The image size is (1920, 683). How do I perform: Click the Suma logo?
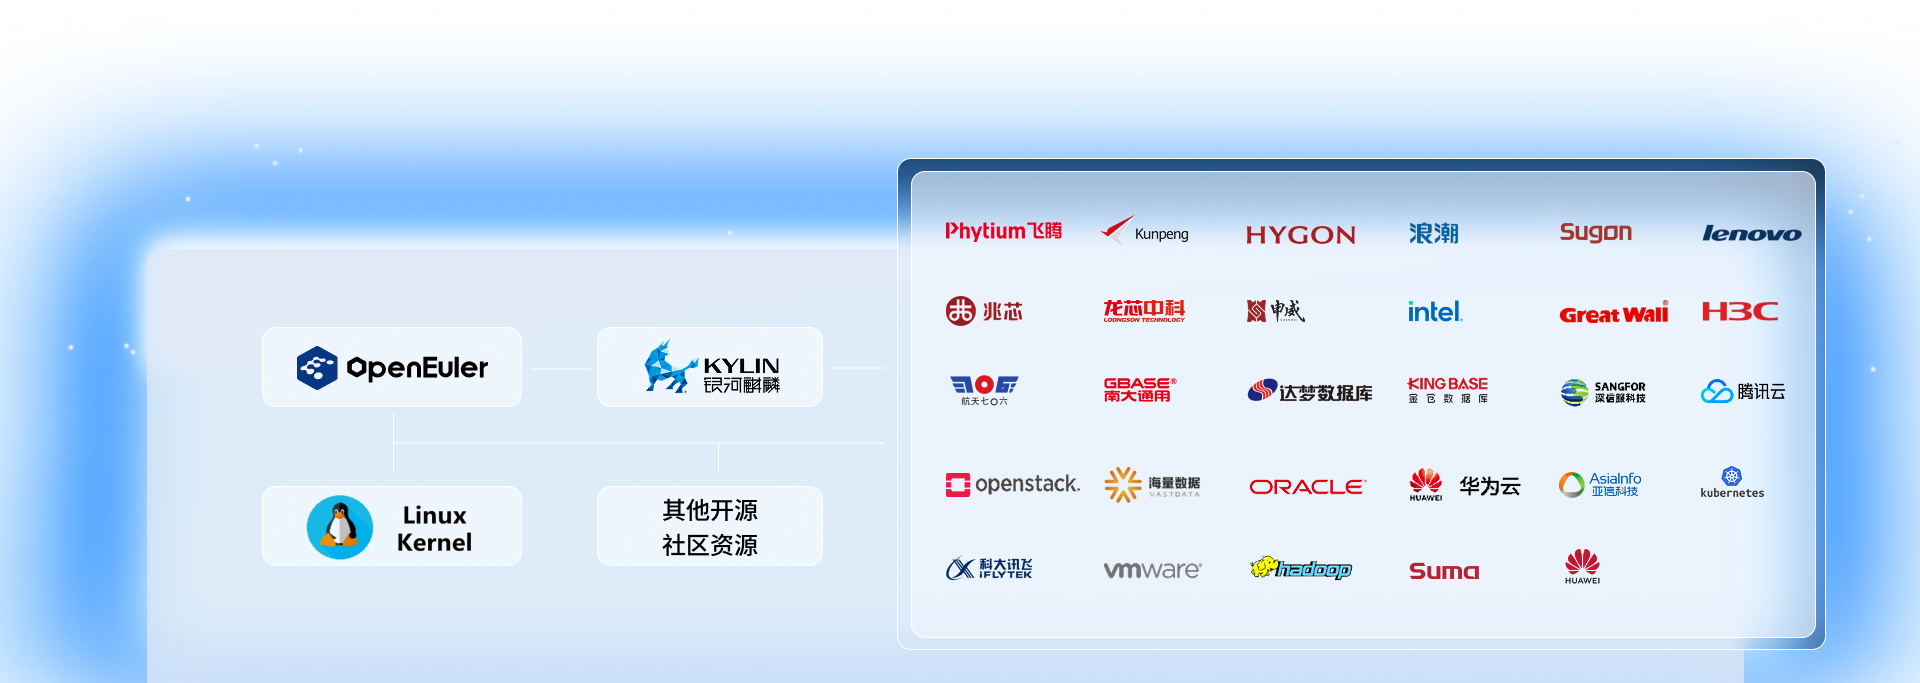[1444, 571]
